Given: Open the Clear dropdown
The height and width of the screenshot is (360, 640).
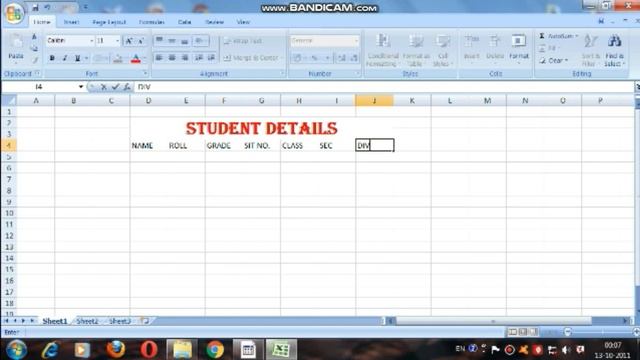Looking at the screenshot, I should (x=554, y=60).
